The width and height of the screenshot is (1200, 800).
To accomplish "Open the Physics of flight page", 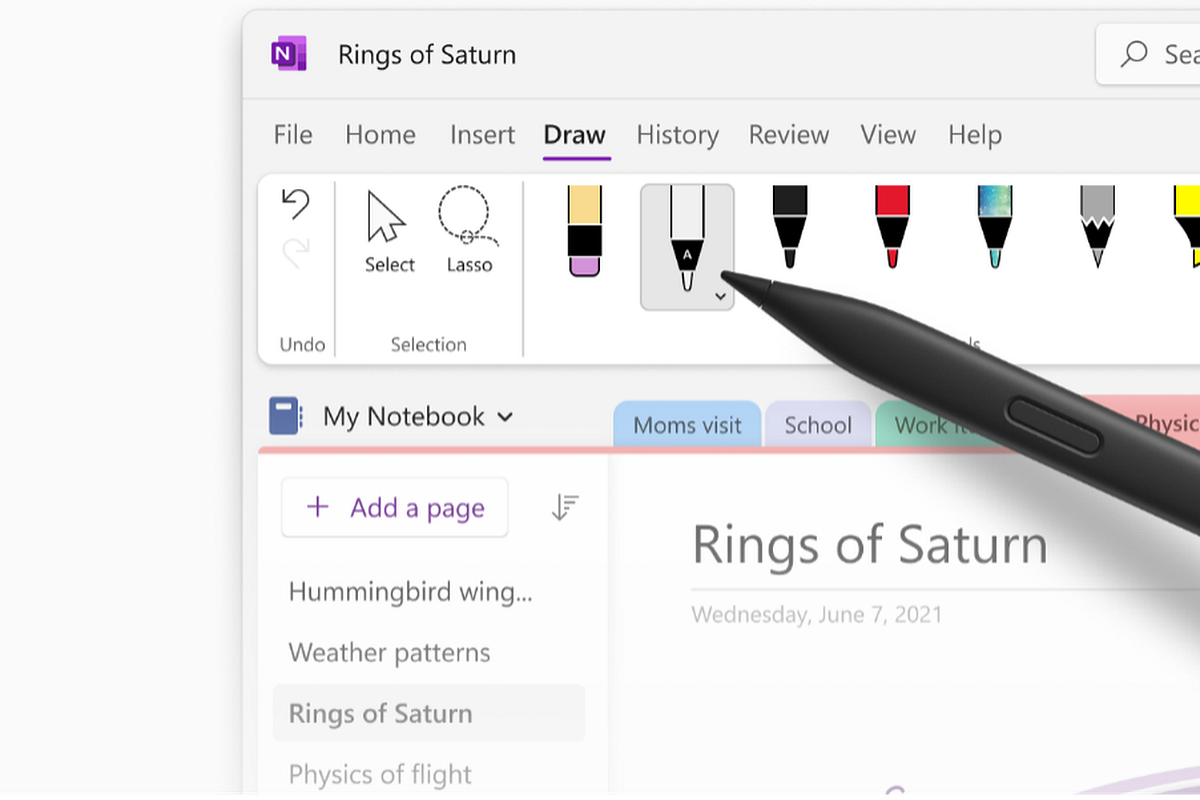I will click(x=380, y=774).
